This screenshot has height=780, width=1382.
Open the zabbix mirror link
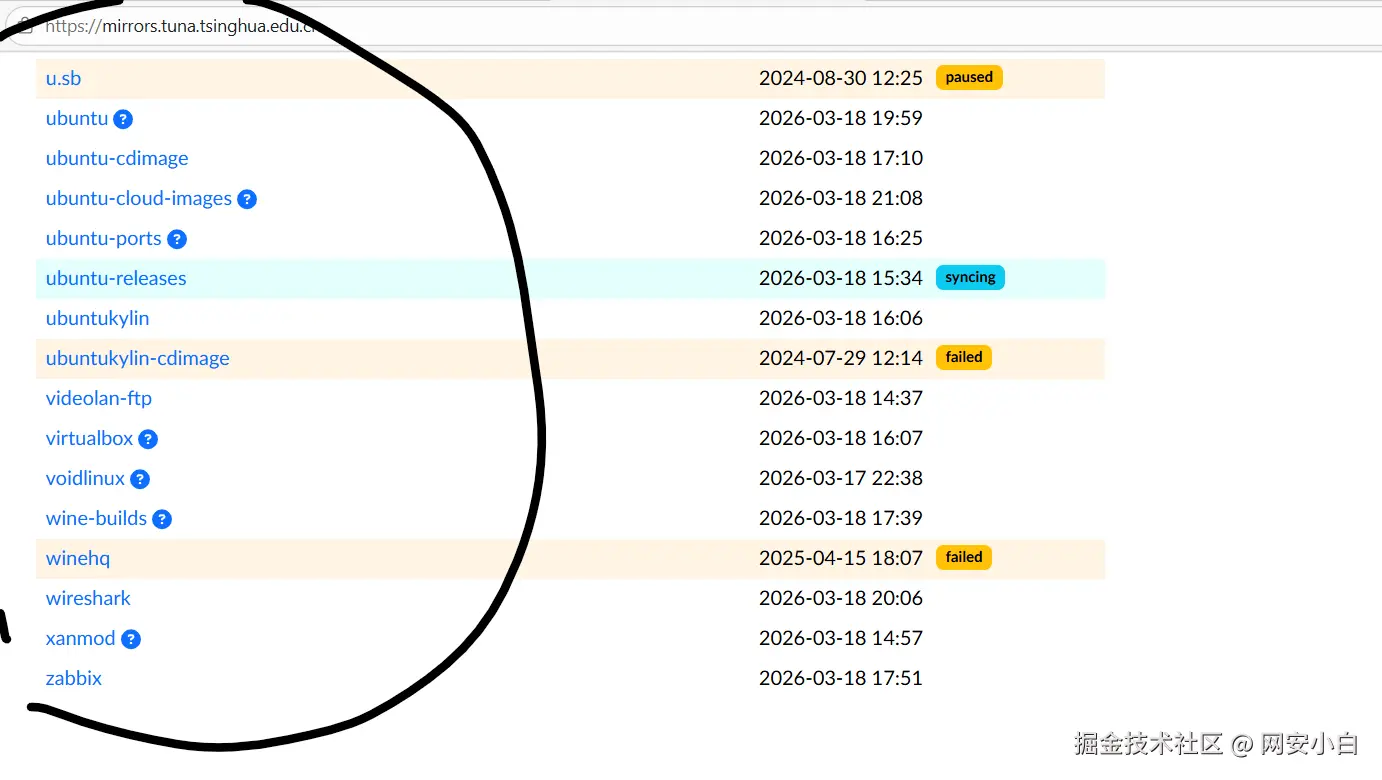point(74,678)
